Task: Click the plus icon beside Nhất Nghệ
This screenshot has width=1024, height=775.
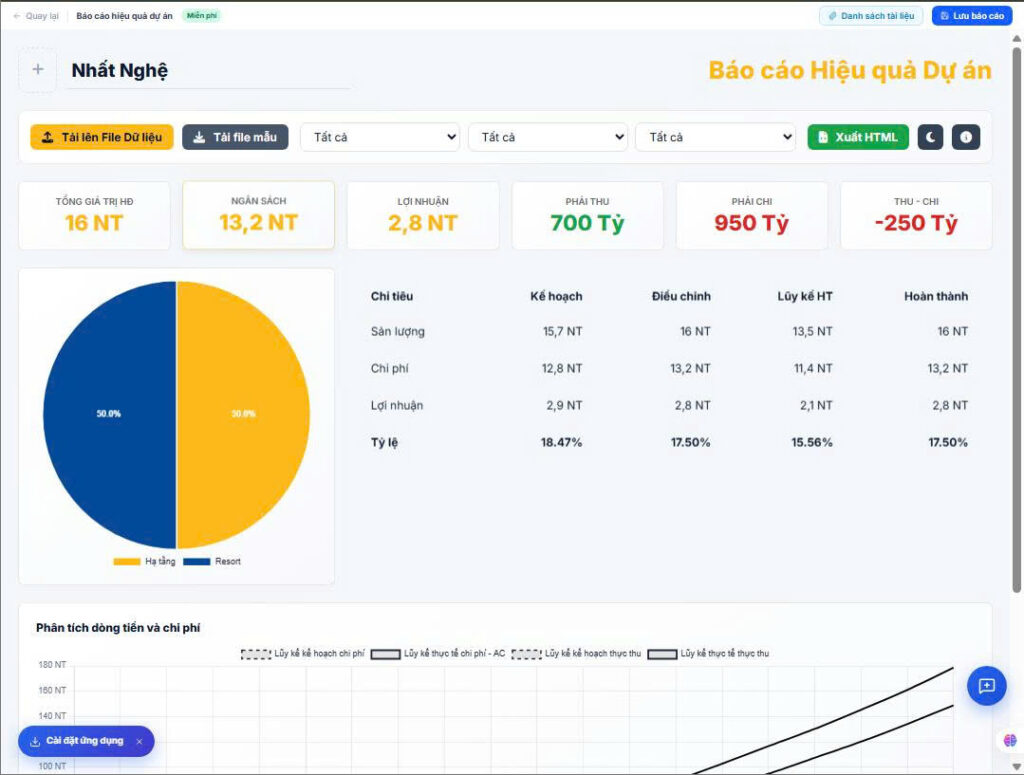Action: point(38,69)
